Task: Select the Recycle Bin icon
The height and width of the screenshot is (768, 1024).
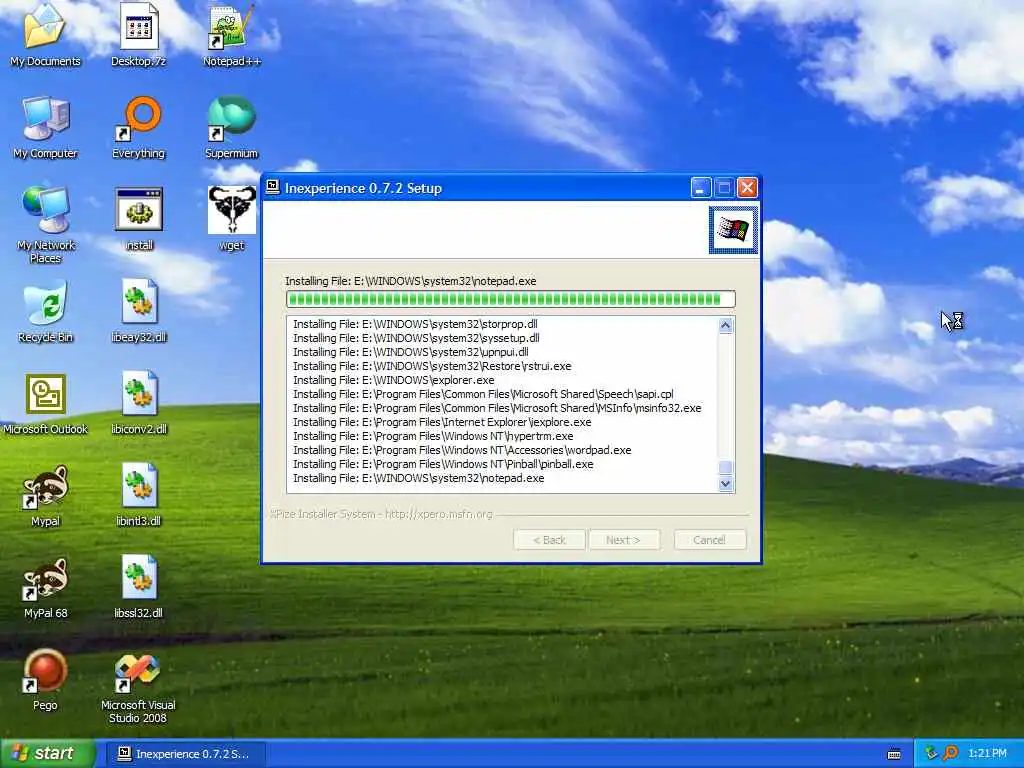Action: tap(45, 312)
